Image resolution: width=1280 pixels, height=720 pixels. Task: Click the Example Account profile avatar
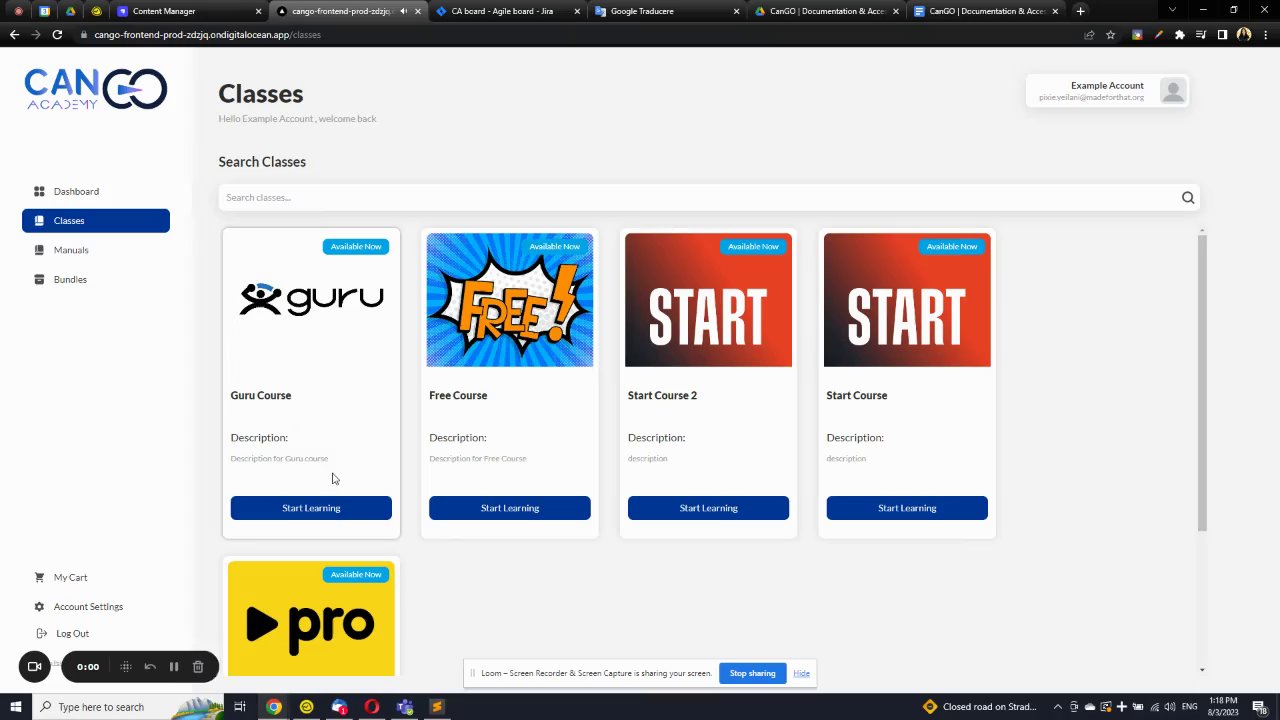tap(1172, 91)
